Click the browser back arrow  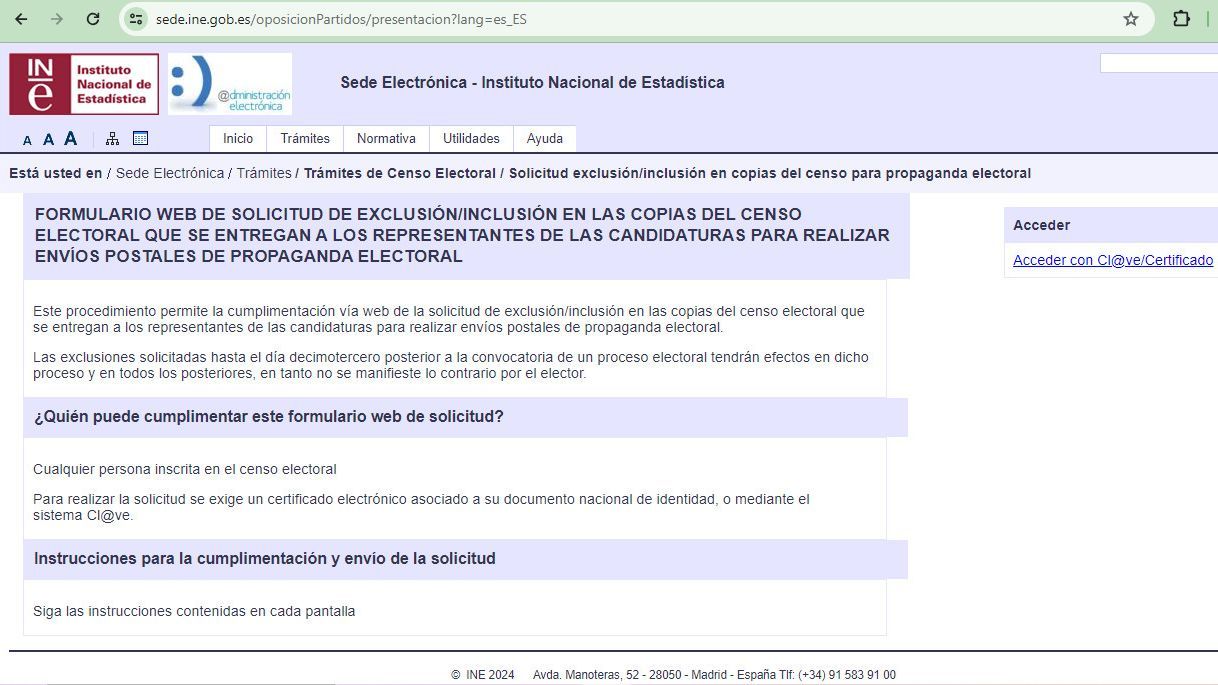[x=22, y=18]
